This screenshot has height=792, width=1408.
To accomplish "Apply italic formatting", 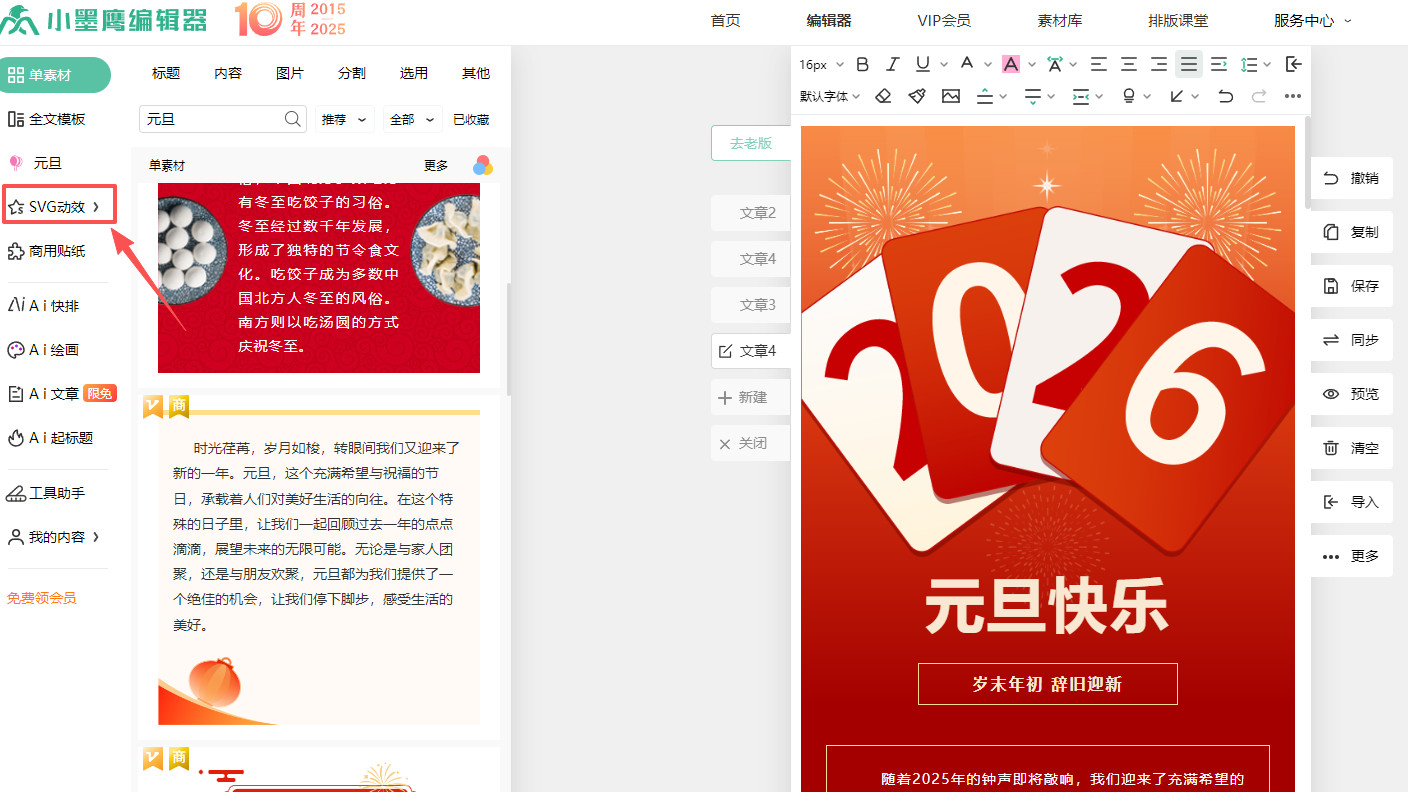I will 892,63.
